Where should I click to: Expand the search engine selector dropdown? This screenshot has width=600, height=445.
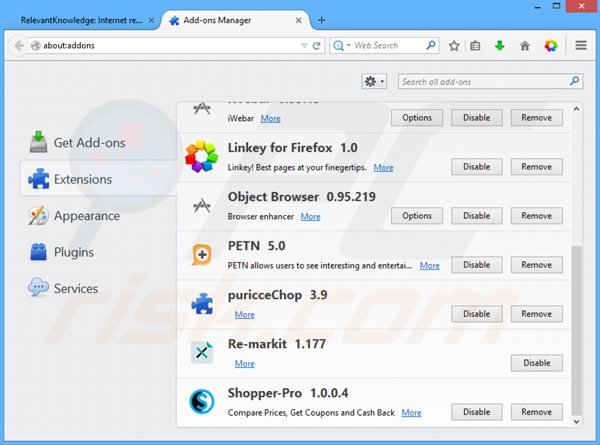pos(342,46)
